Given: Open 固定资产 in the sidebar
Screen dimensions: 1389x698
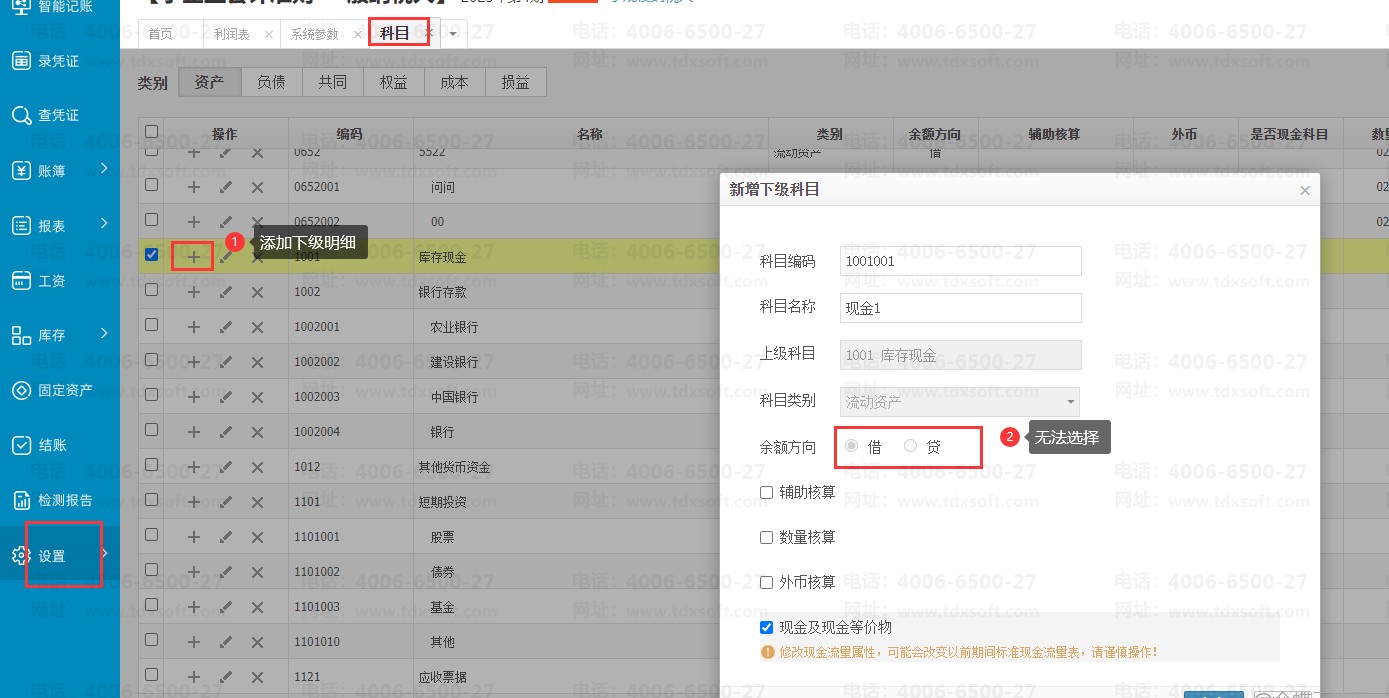Looking at the screenshot, I should pyautogui.click(x=64, y=390).
